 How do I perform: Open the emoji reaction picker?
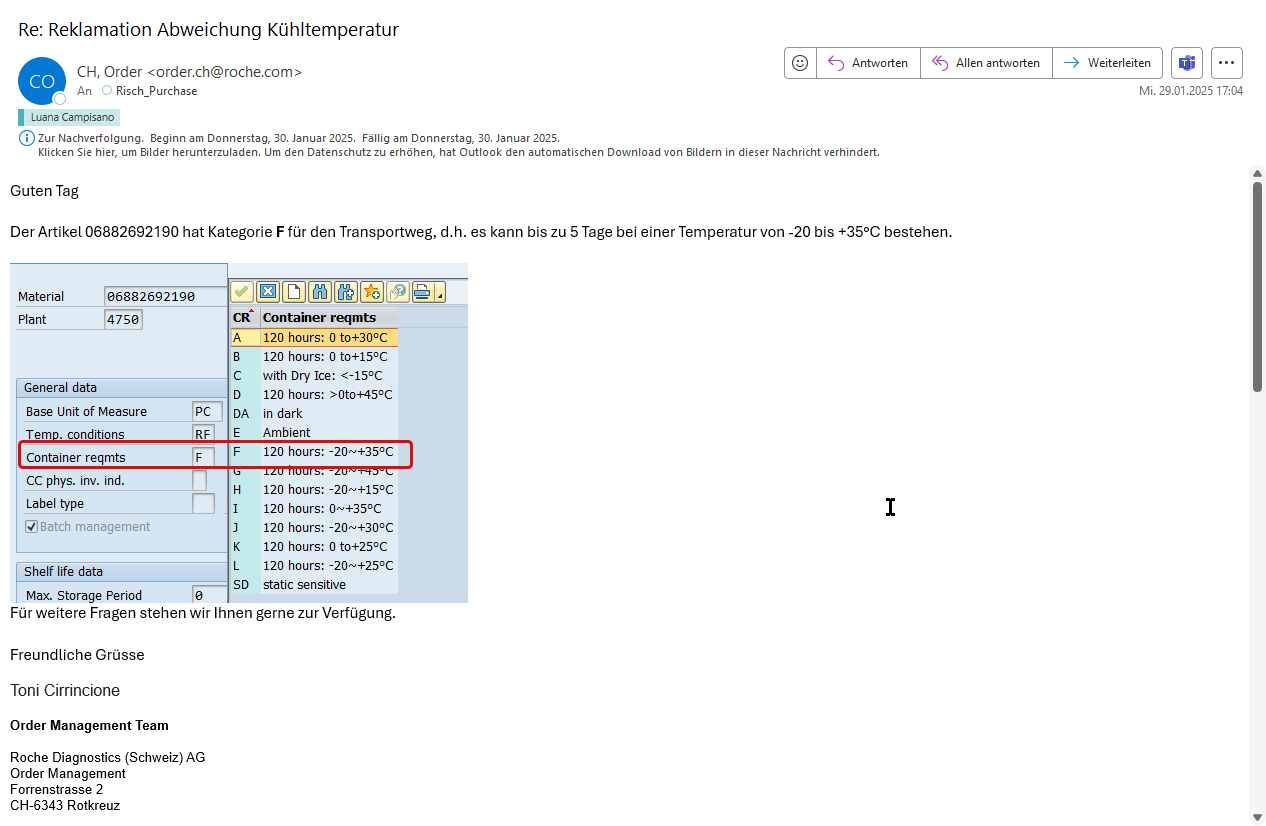[x=800, y=62]
